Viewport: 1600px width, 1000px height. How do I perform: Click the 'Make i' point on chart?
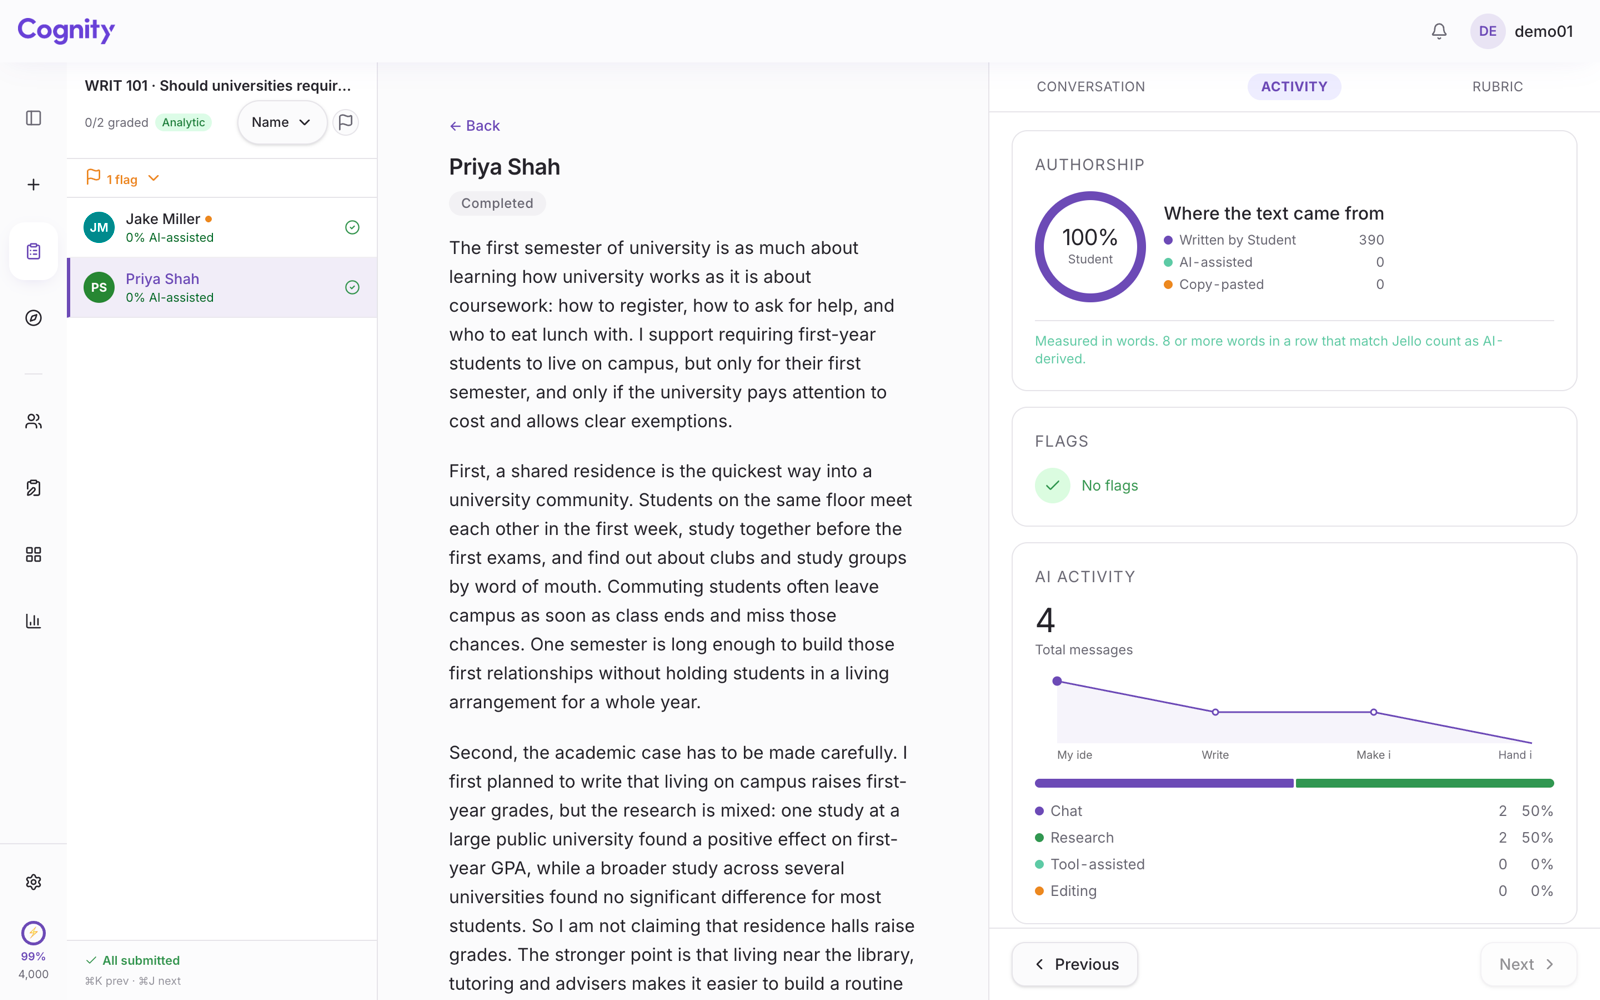[1374, 712]
